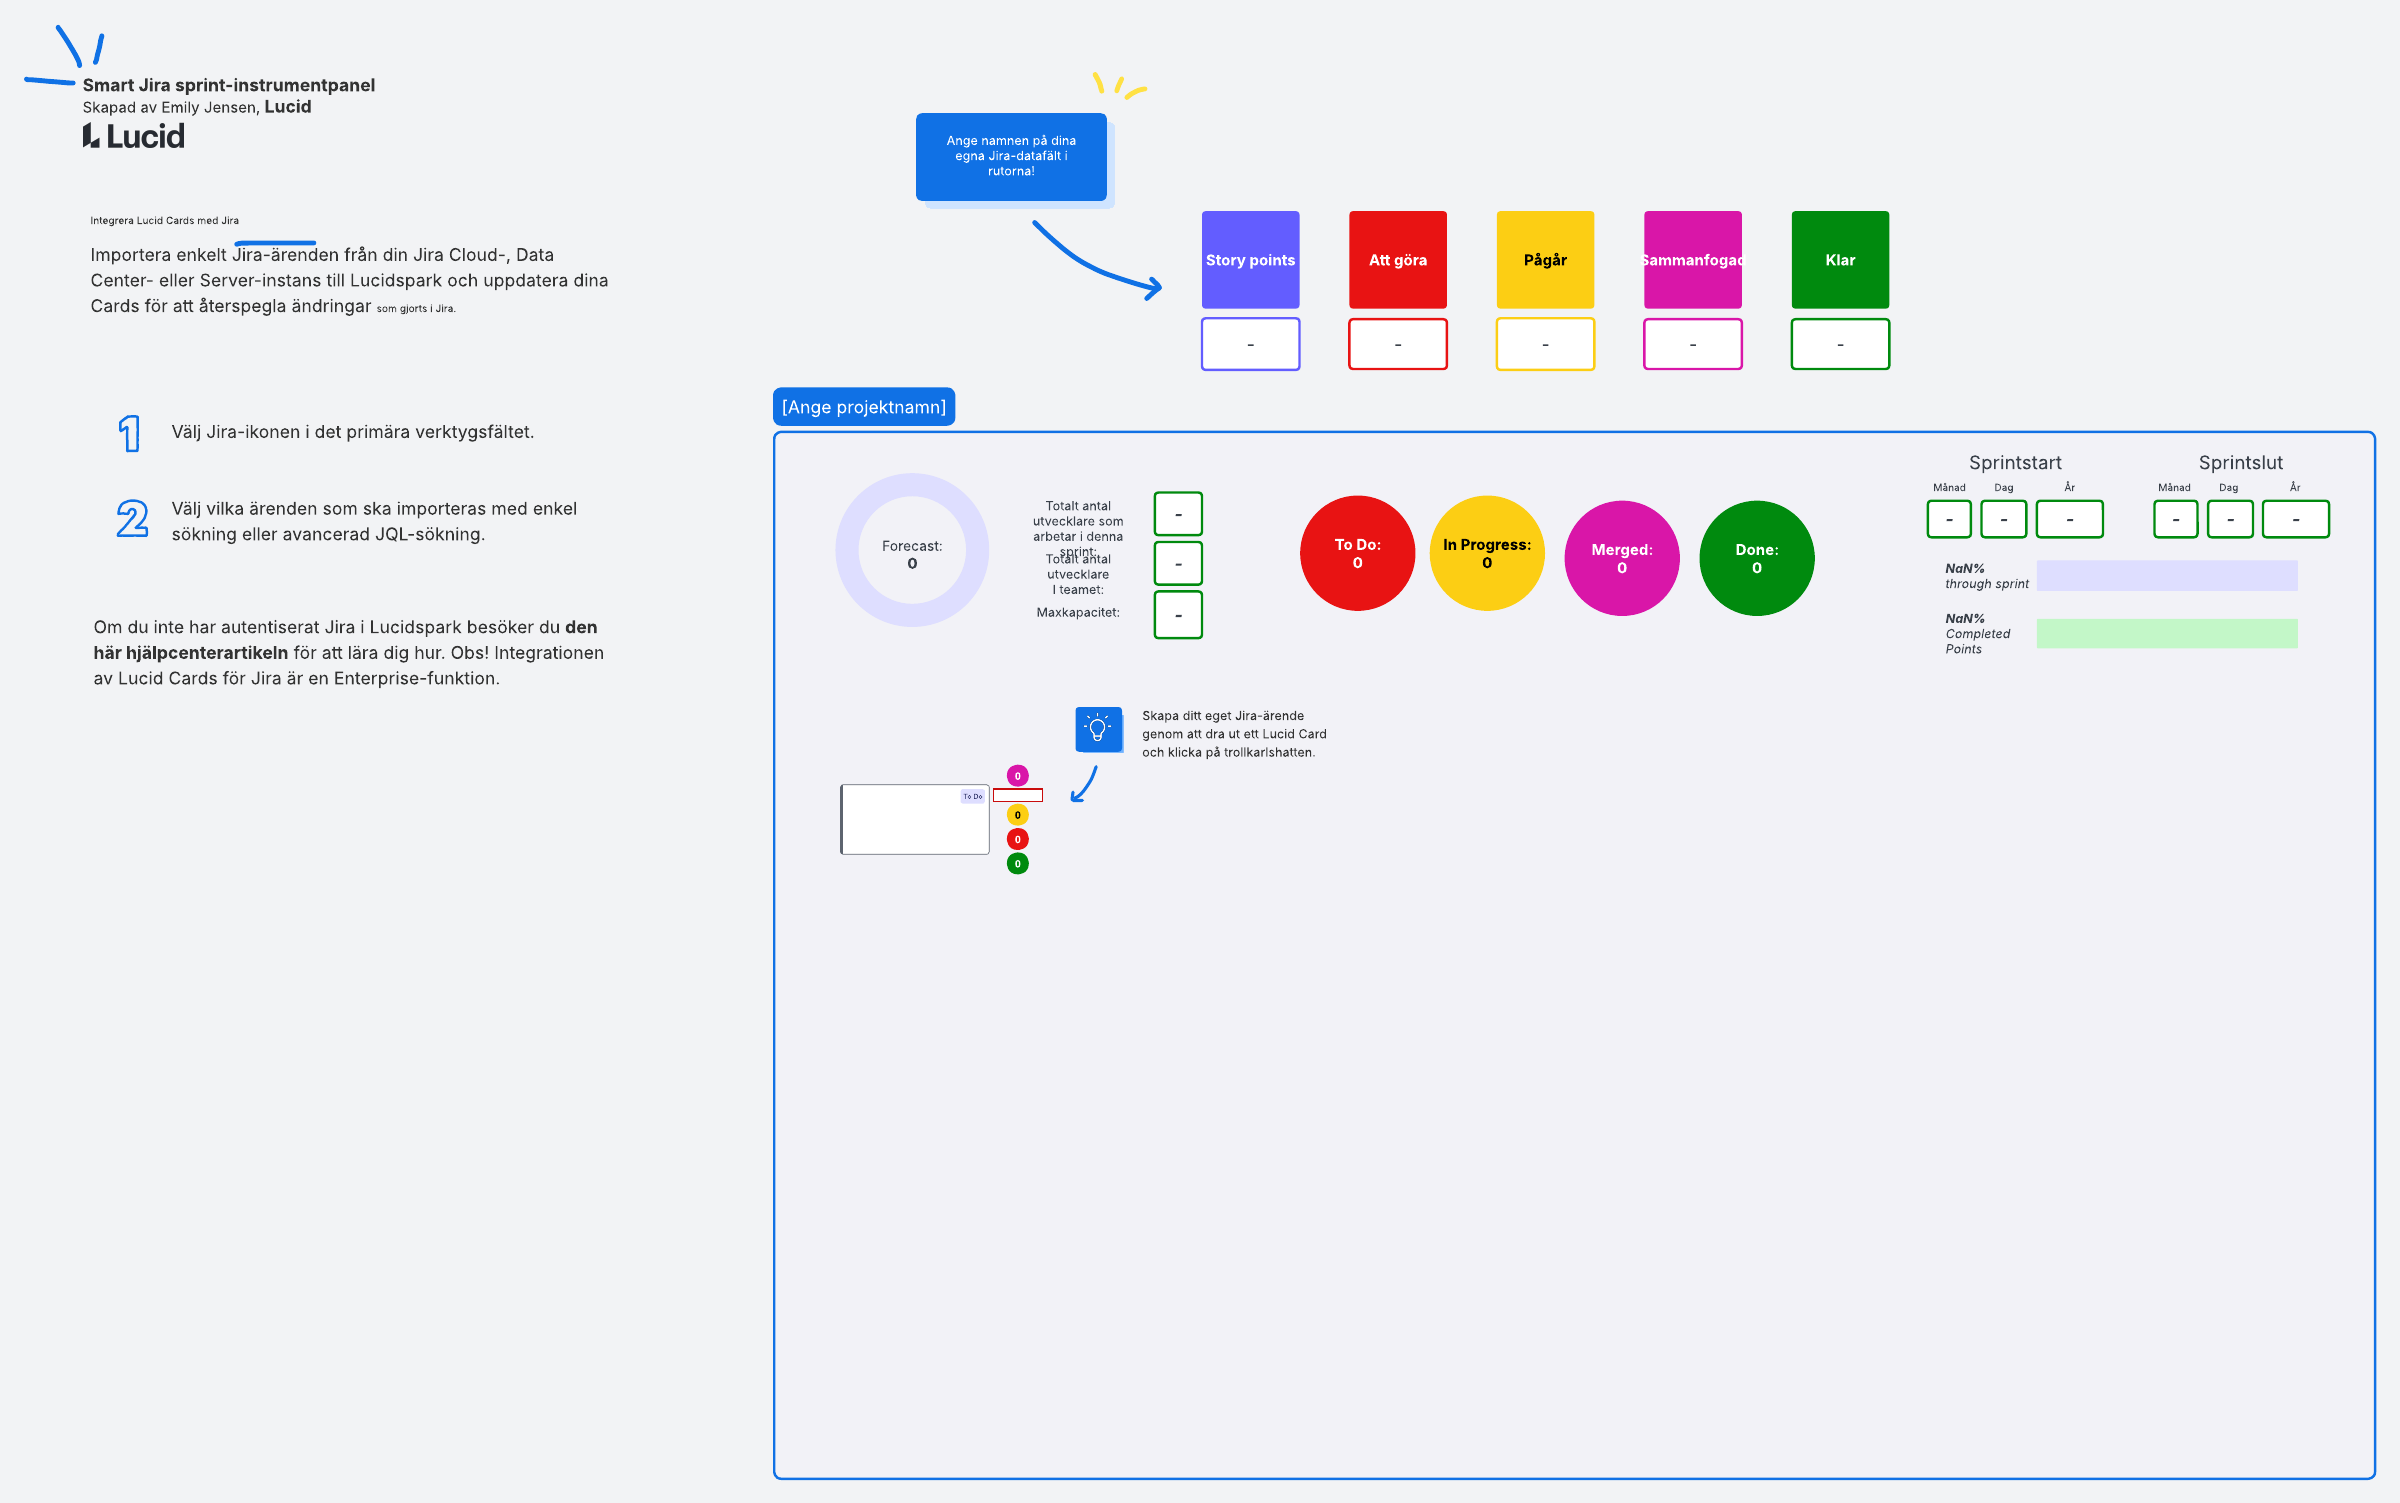
Task: Select the small red counter circle
Action: click(x=1017, y=839)
